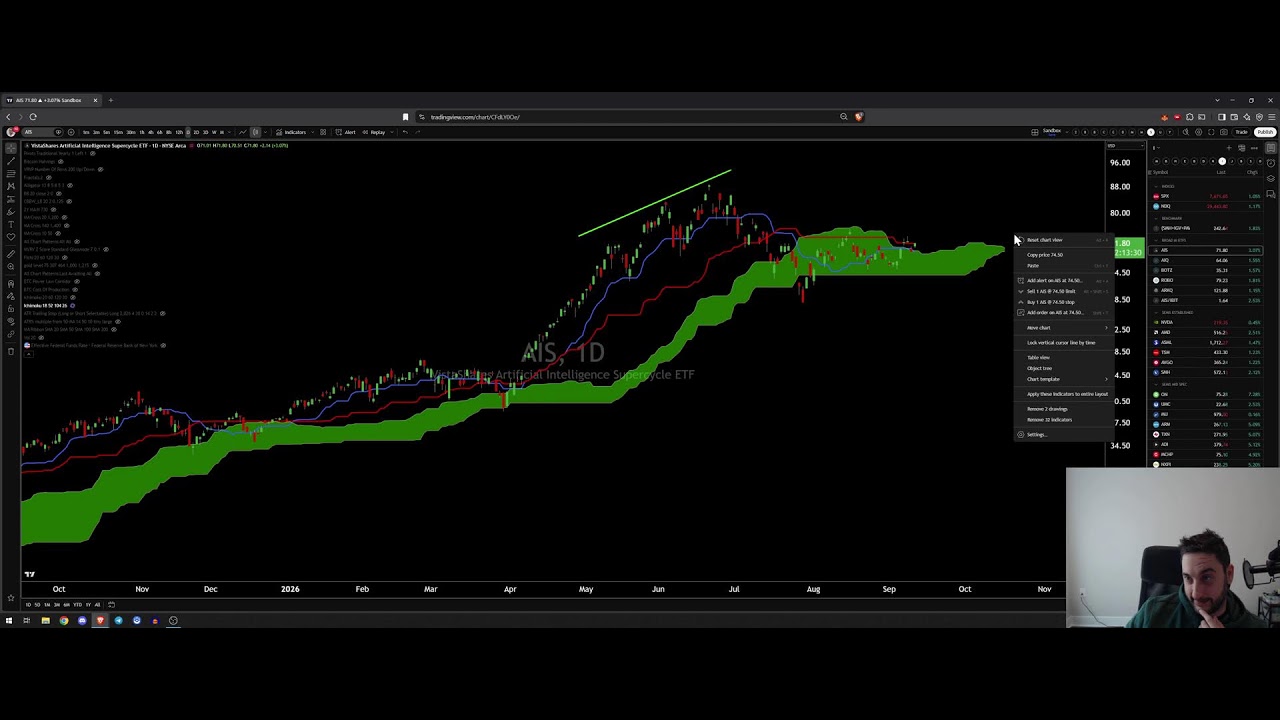Select the trend line drawing tool
The height and width of the screenshot is (720, 1280).
pyautogui.click(x=11, y=160)
